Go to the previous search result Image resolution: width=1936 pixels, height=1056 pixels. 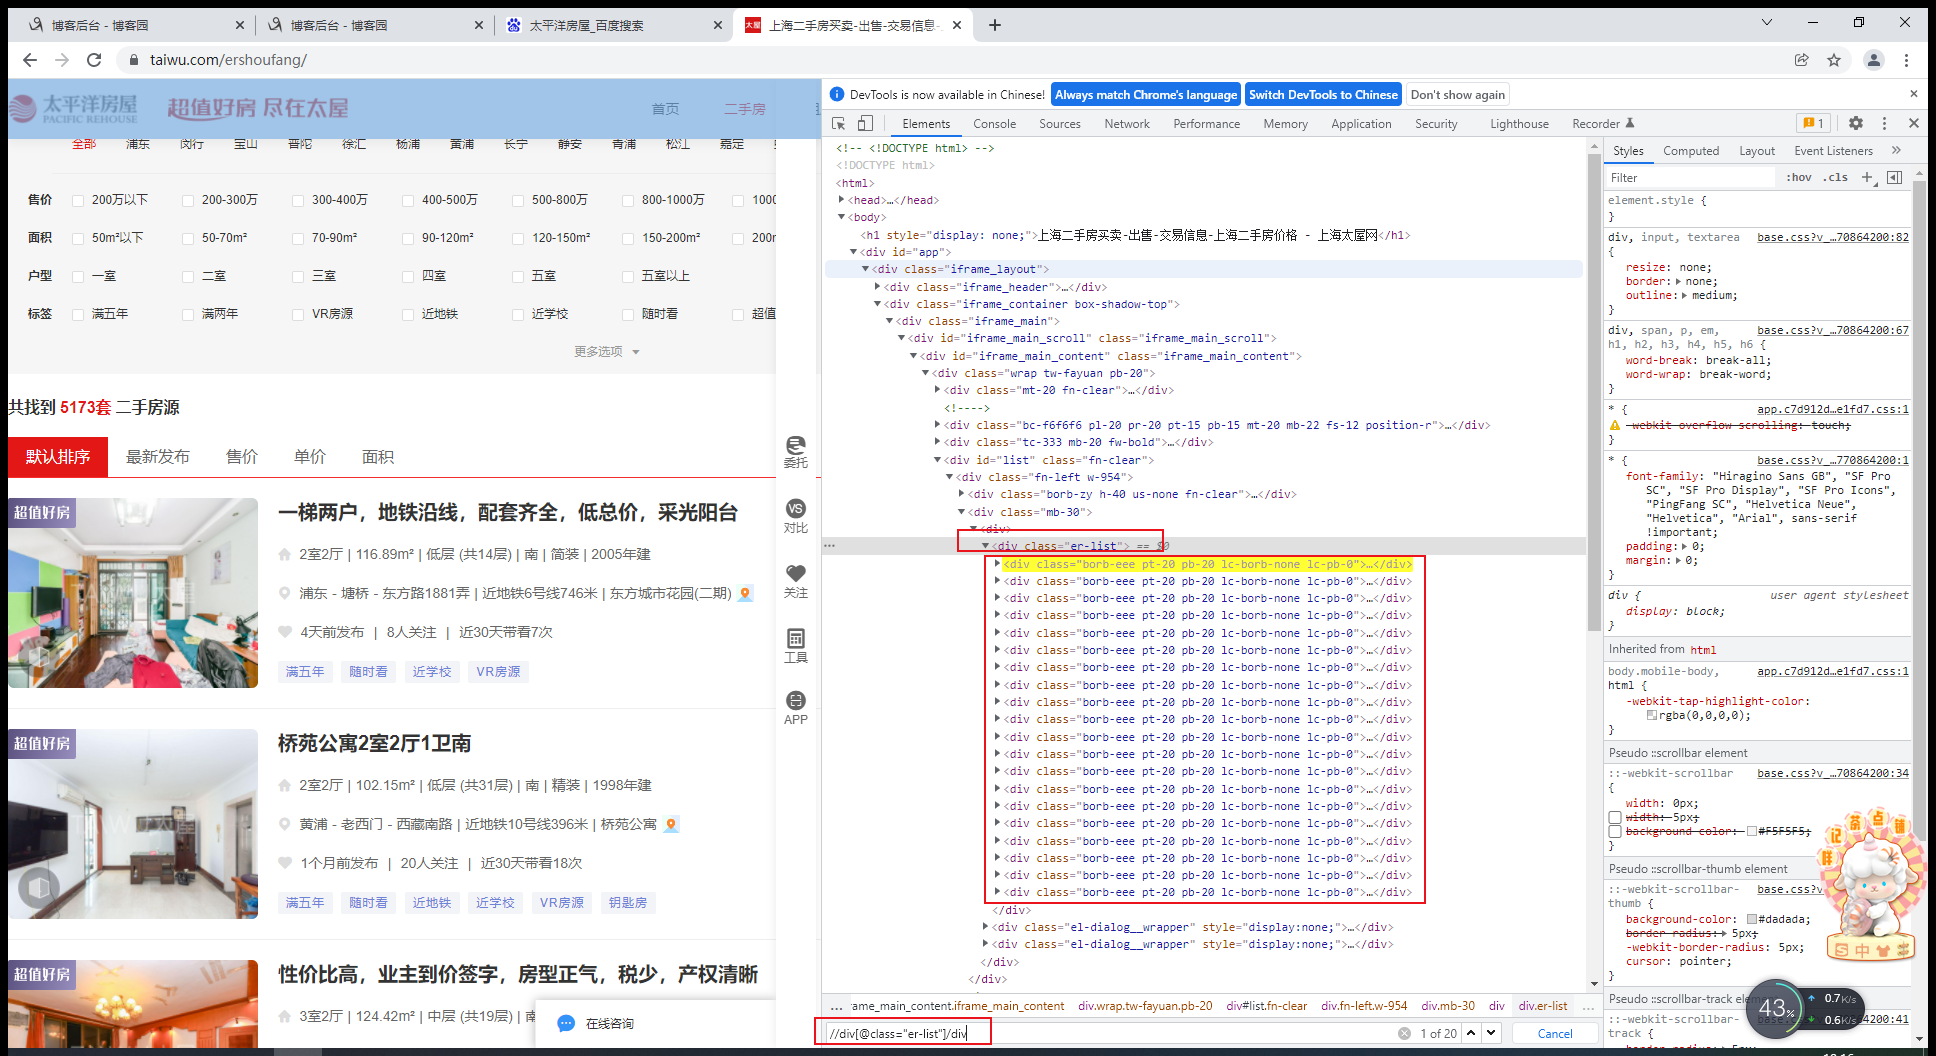click(1471, 1033)
